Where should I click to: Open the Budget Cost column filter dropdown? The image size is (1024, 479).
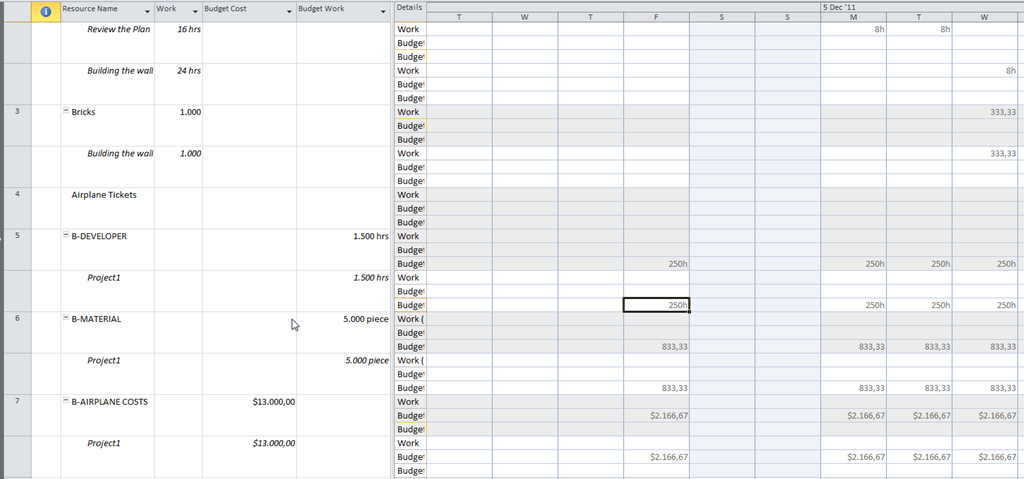(x=290, y=11)
